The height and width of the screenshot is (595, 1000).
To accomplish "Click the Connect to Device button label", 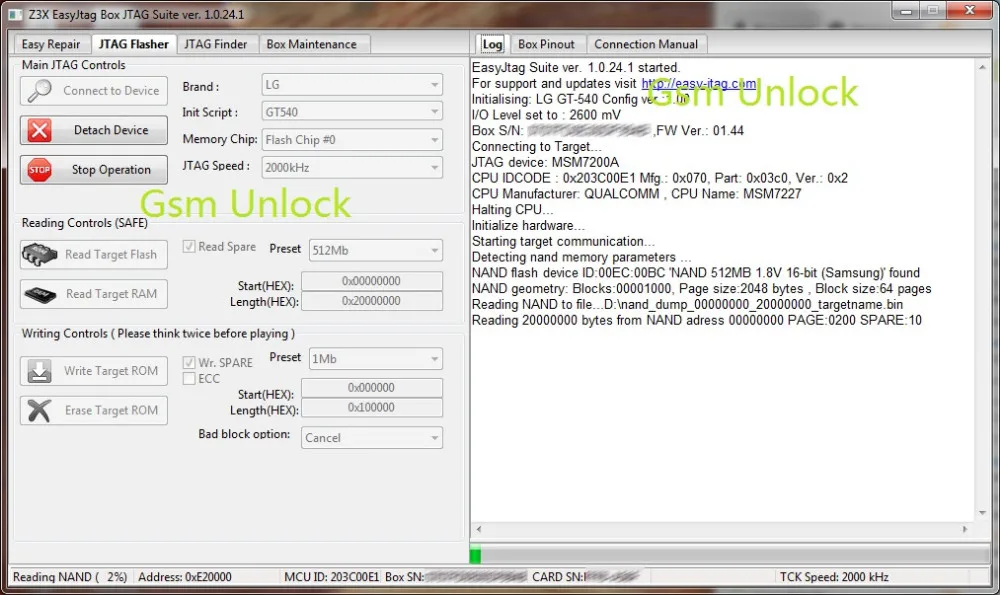I will (111, 91).
